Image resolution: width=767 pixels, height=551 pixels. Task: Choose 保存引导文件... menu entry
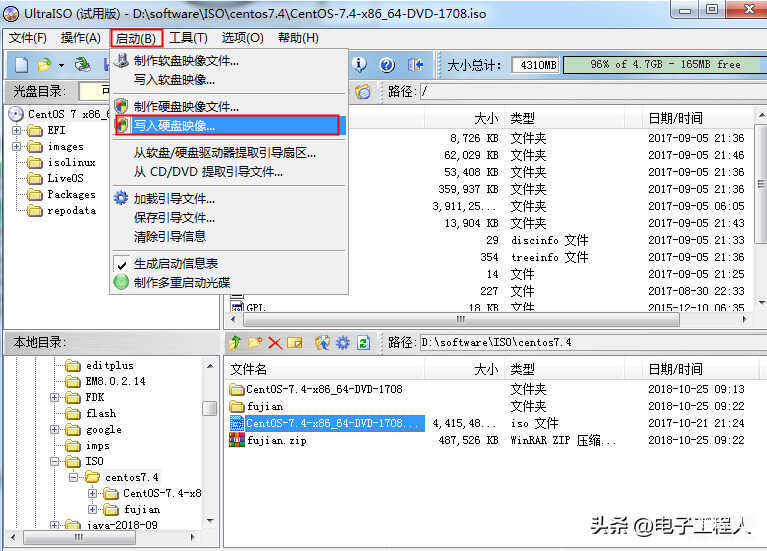tap(227, 217)
